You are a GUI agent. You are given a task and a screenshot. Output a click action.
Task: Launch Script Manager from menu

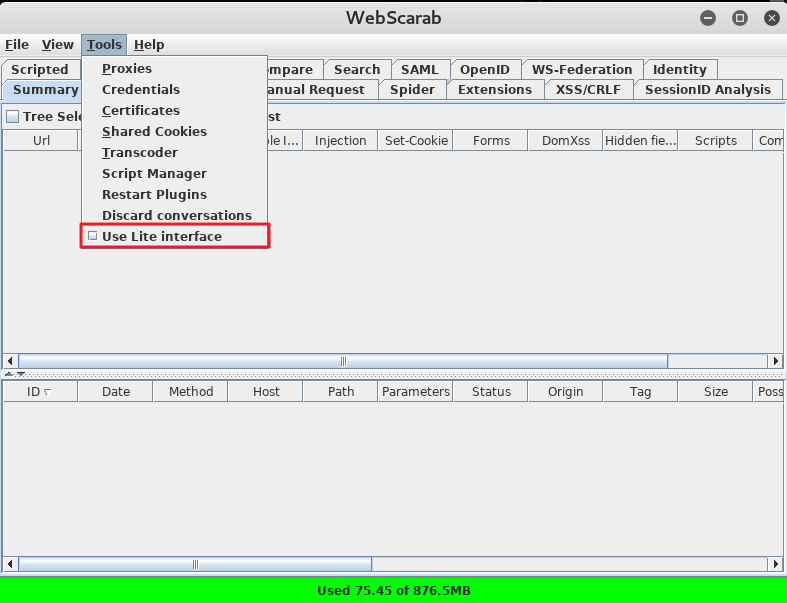coord(174,174)
